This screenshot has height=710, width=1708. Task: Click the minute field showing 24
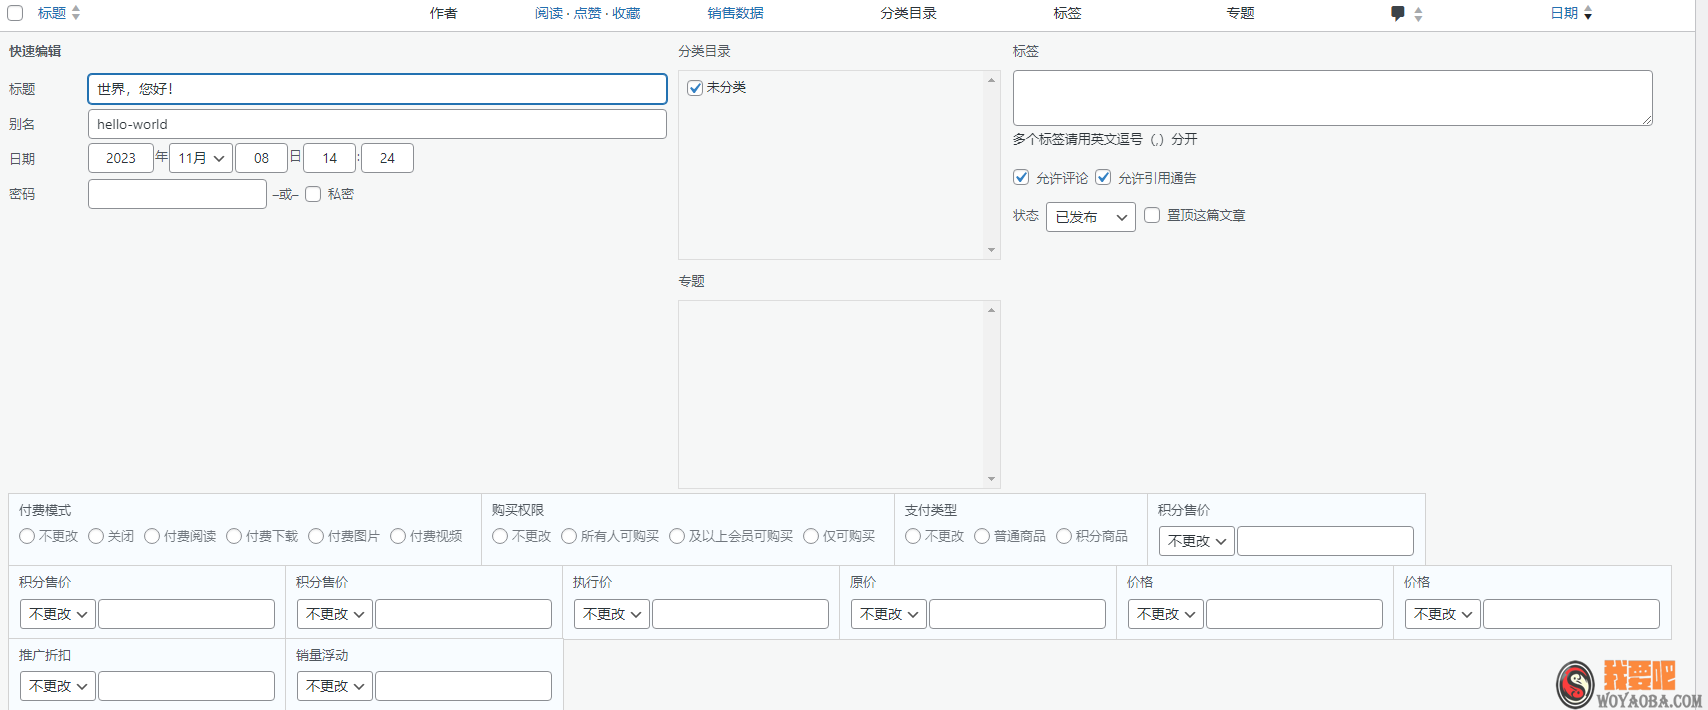click(x=387, y=158)
